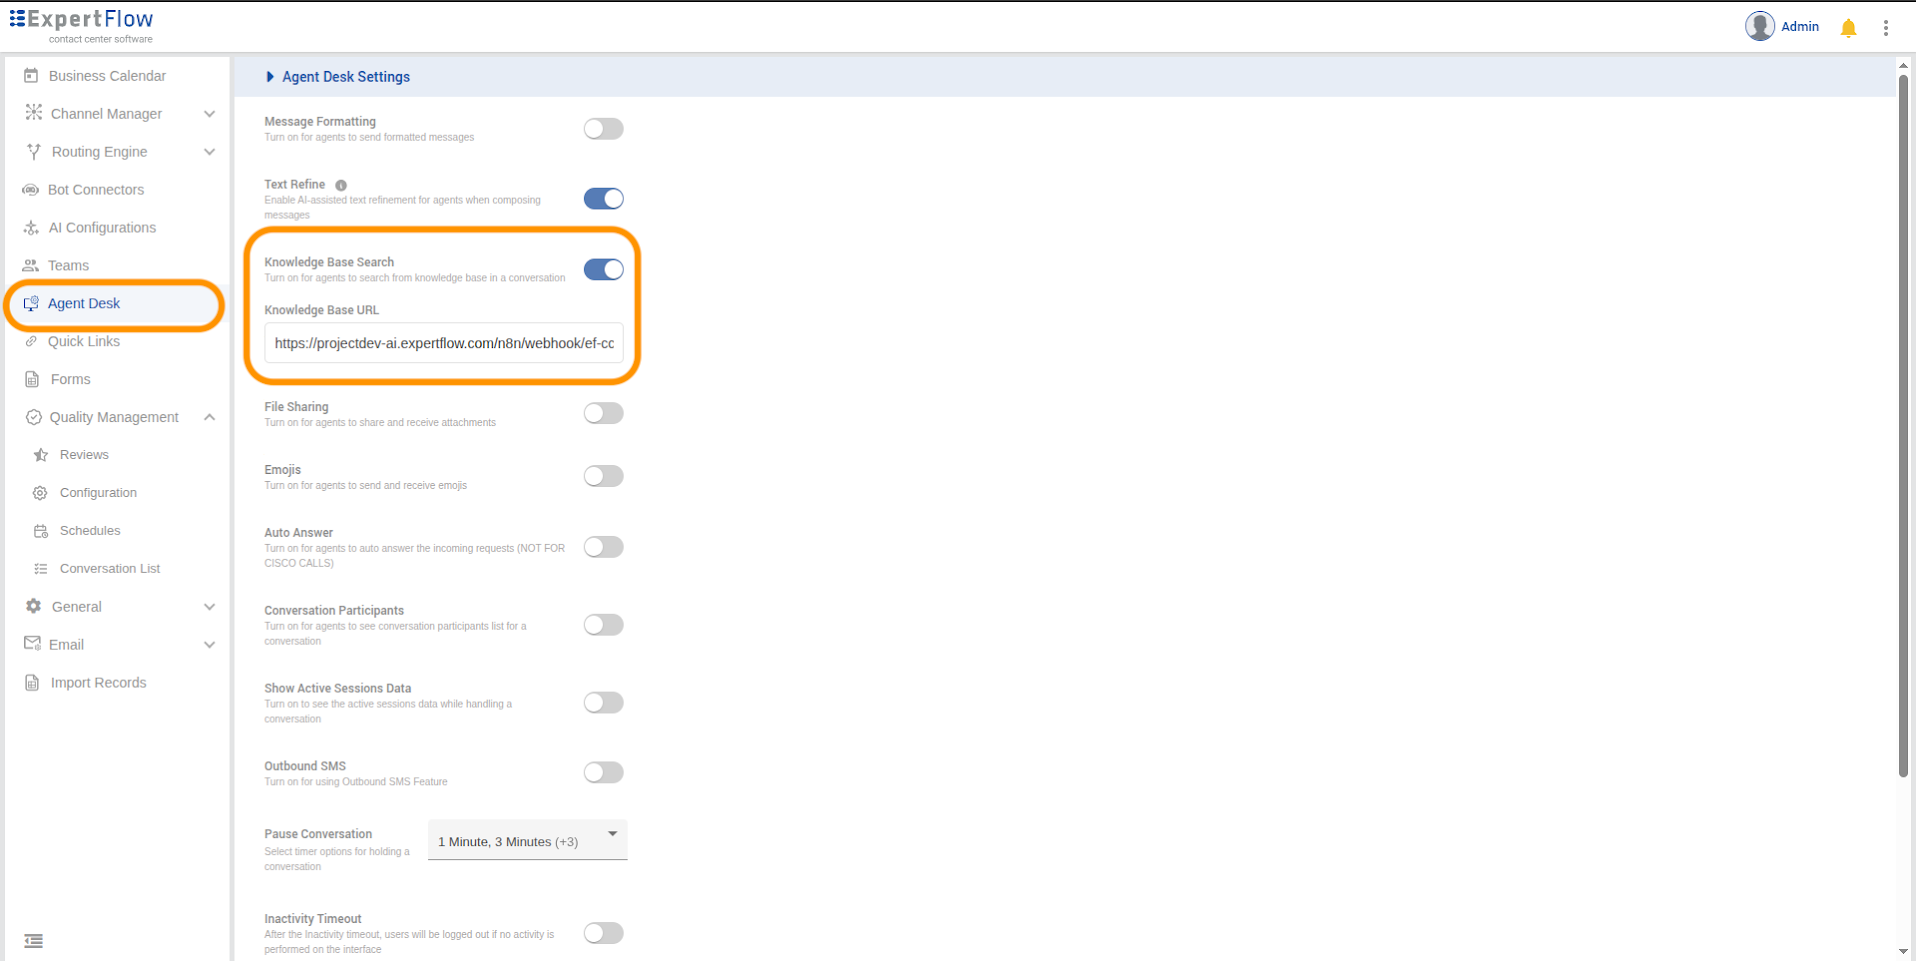
Task: Collapse the Agent Desk Settings triangle
Action: click(270, 77)
